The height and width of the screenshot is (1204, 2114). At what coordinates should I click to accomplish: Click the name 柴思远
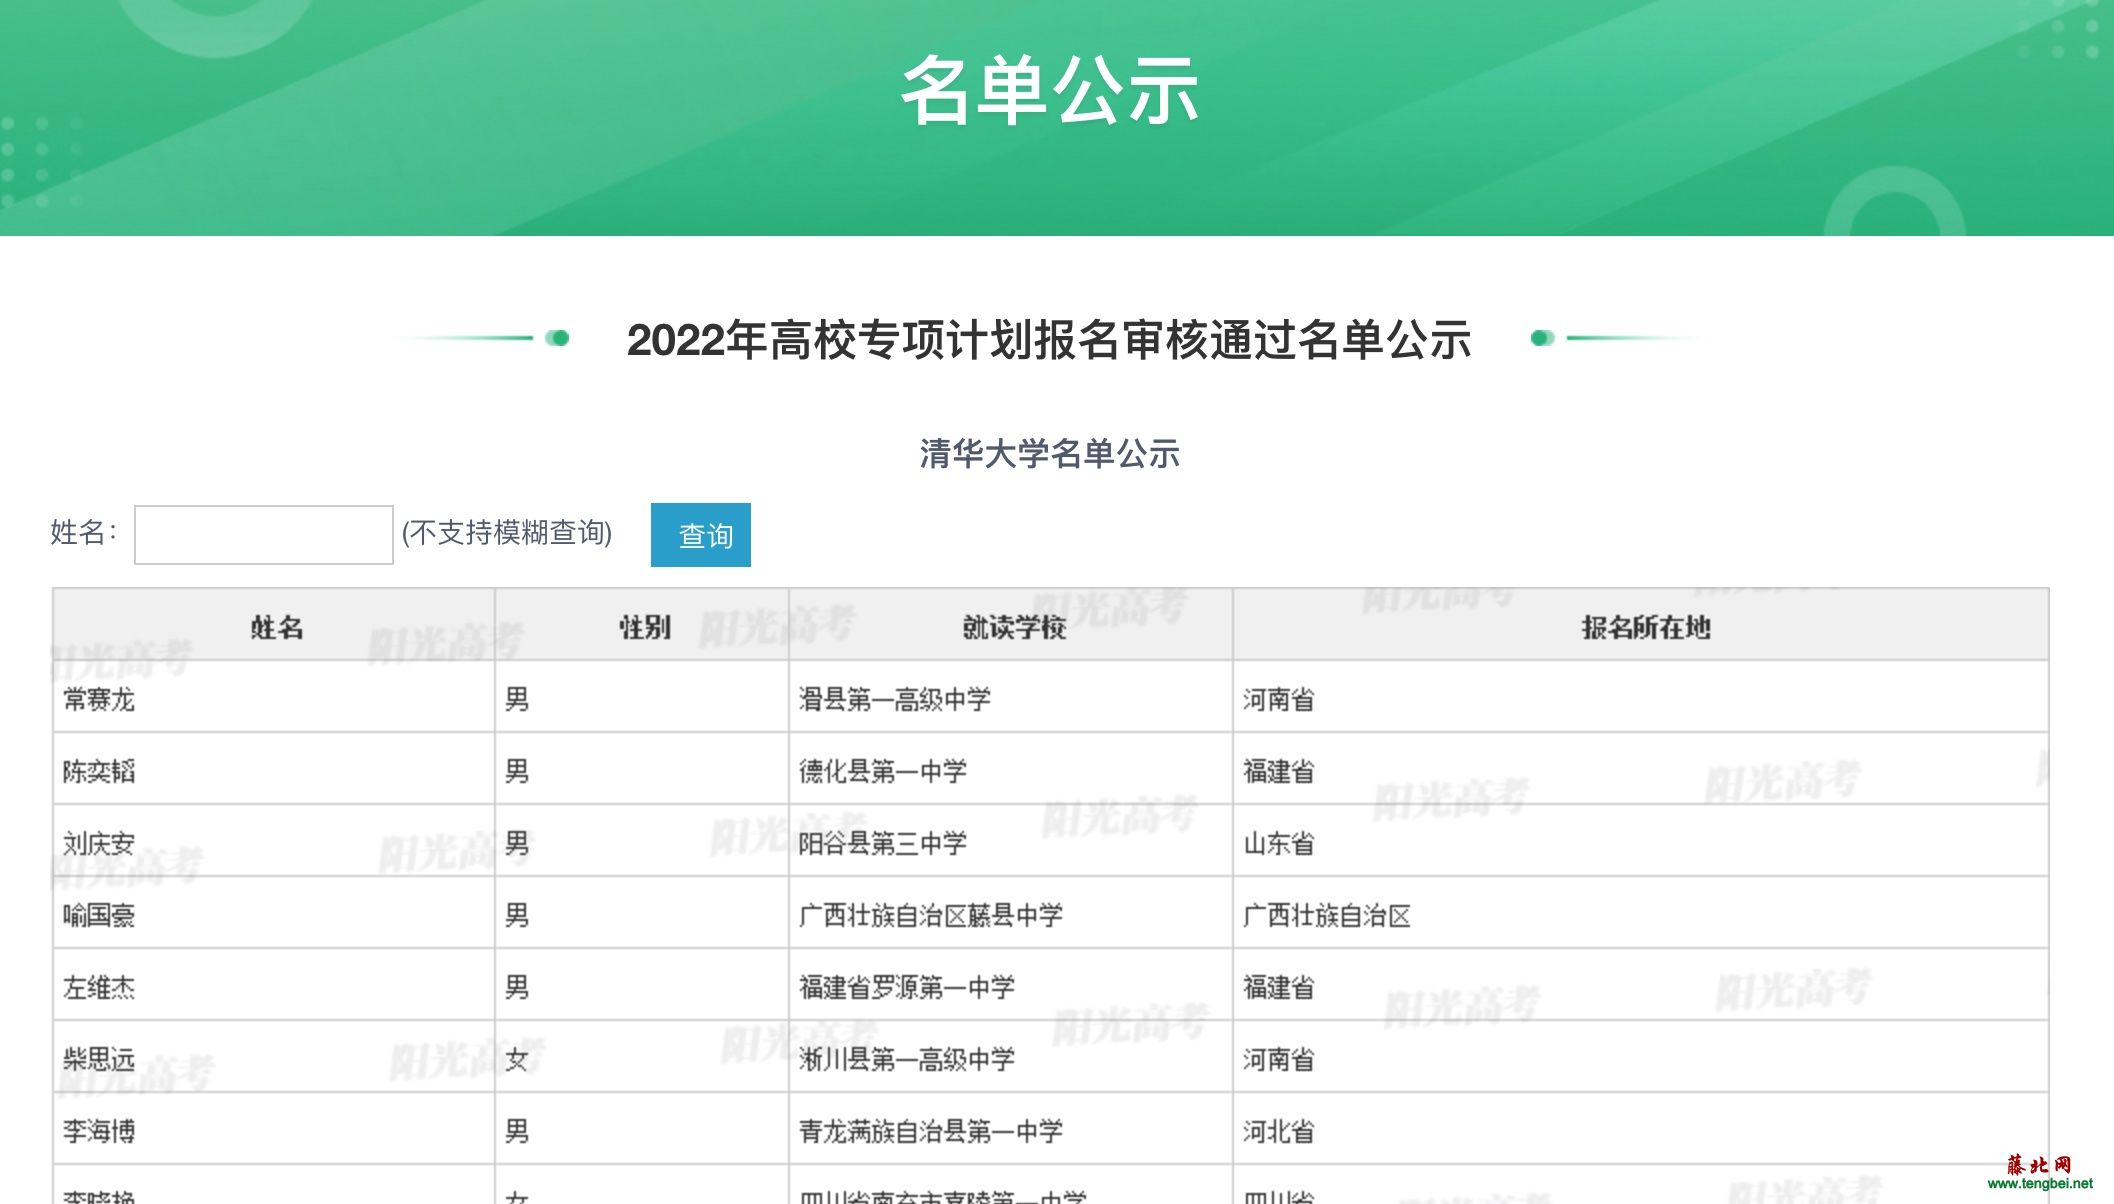[x=99, y=1059]
